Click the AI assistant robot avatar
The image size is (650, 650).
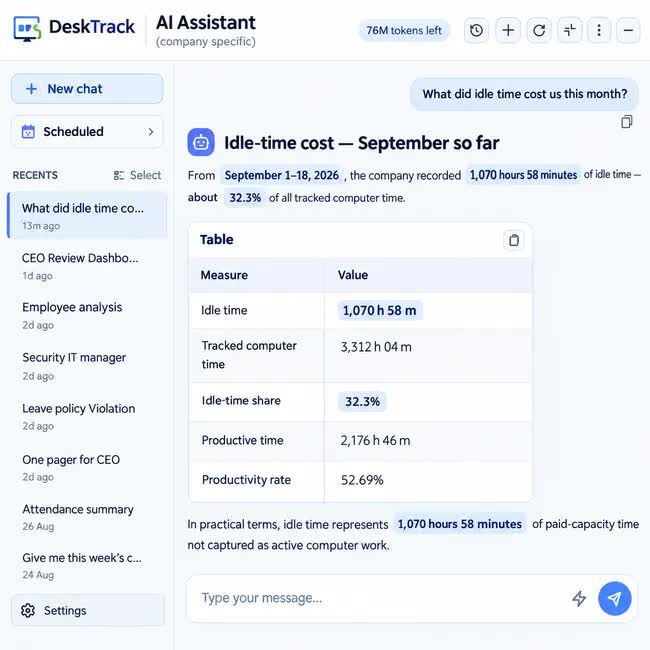pos(201,142)
